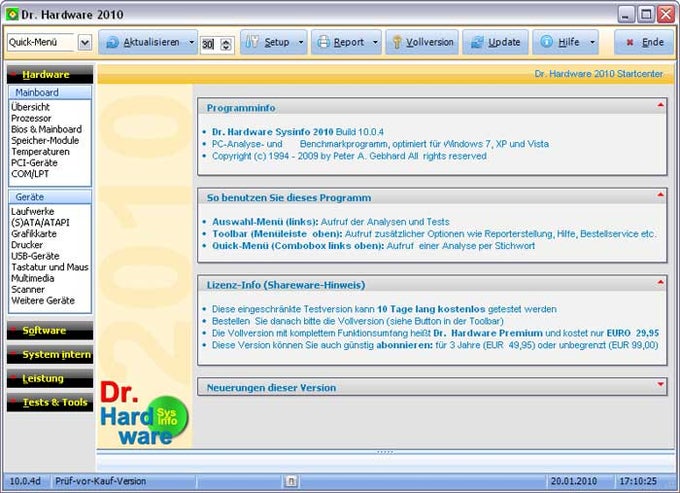Select COM/LPT entry
This screenshot has width=680, height=493.
pos(30,174)
